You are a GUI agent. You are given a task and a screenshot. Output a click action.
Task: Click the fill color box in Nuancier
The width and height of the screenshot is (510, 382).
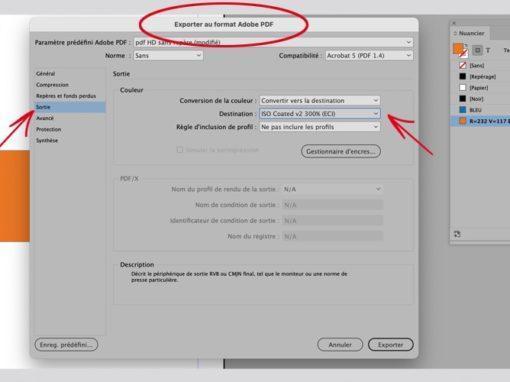(x=458, y=49)
